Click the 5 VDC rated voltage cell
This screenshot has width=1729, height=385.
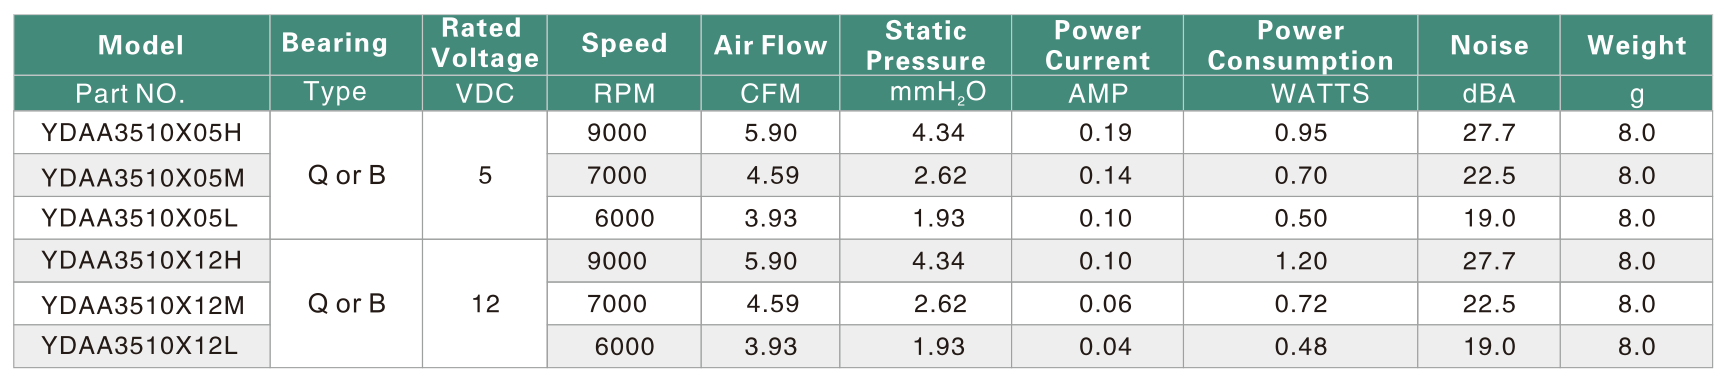click(x=485, y=175)
